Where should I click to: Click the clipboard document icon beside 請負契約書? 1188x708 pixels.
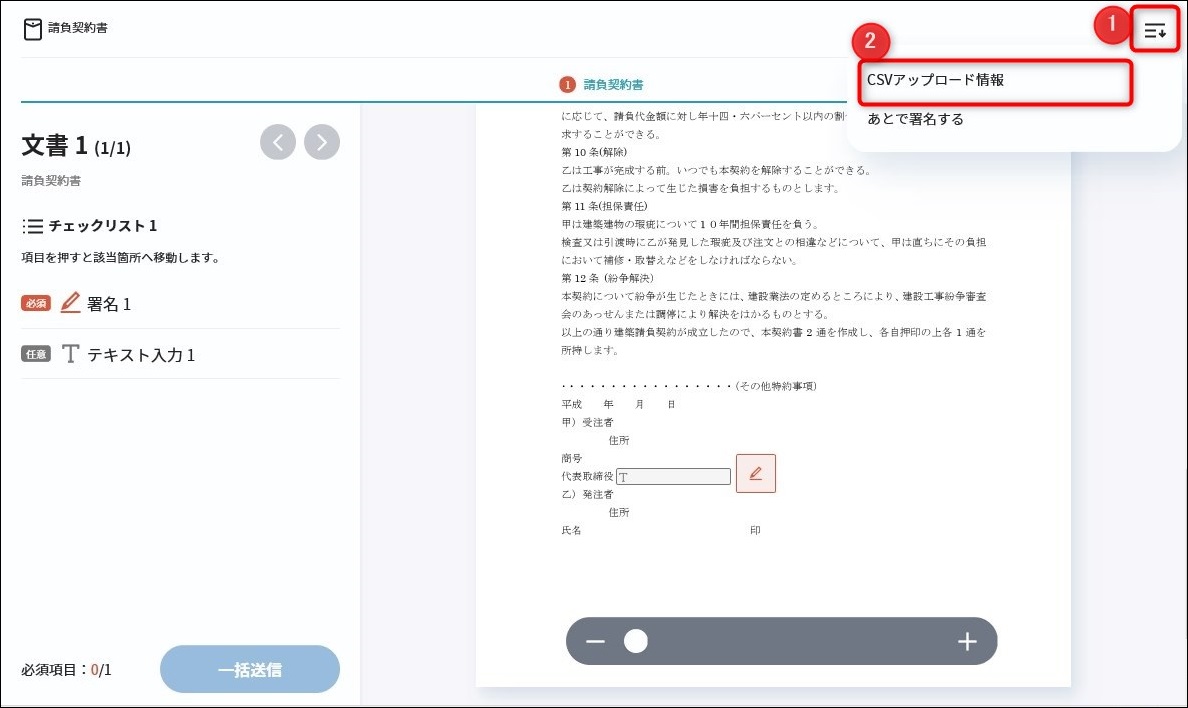coord(32,30)
